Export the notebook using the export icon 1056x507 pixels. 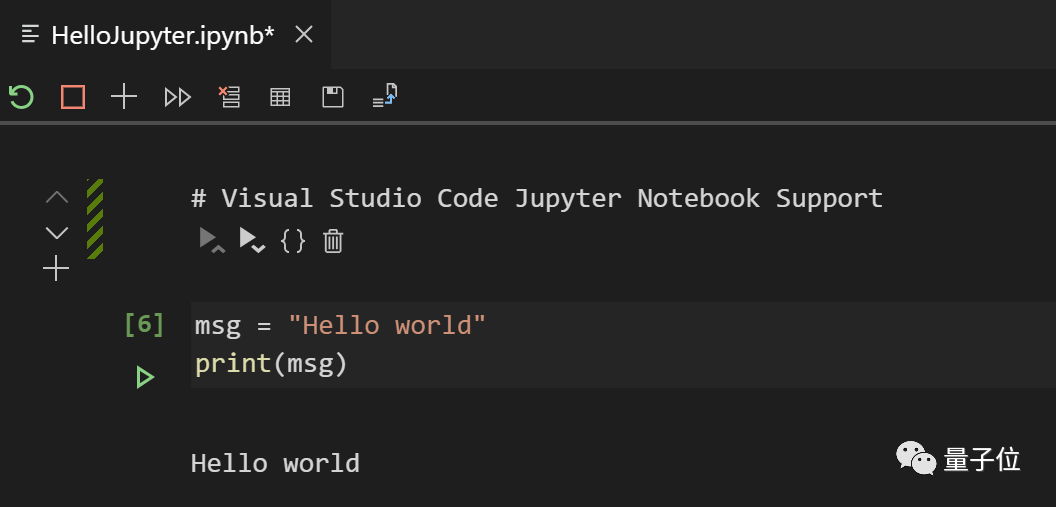(385, 96)
